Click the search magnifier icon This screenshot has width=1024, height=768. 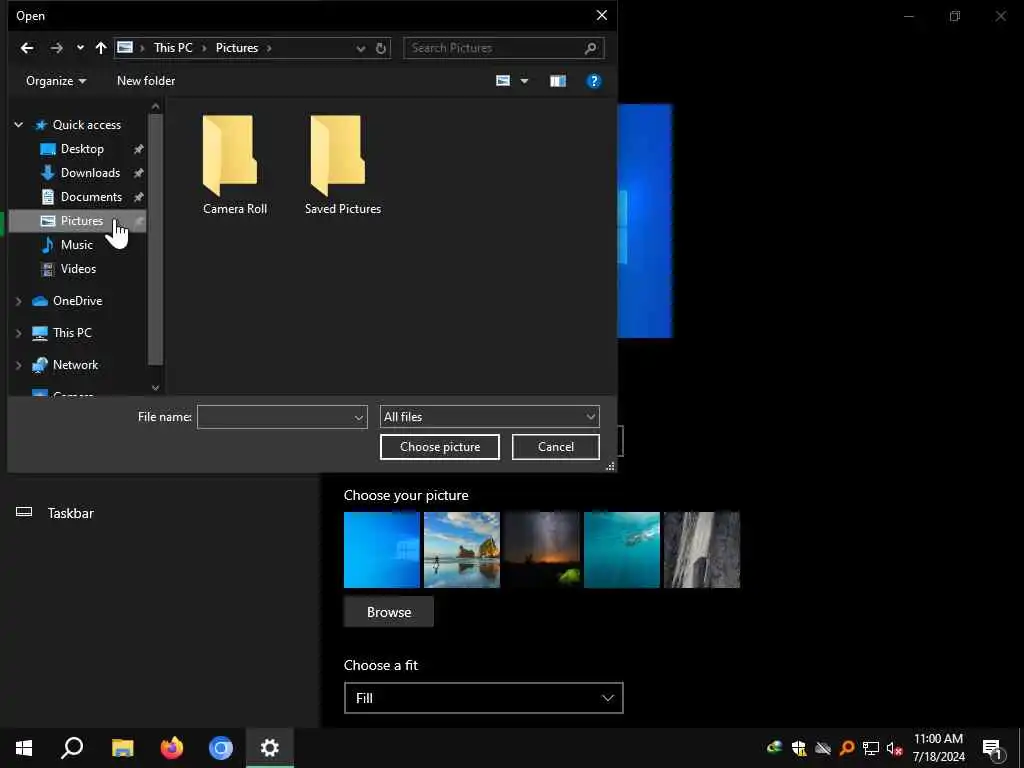point(590,48)
